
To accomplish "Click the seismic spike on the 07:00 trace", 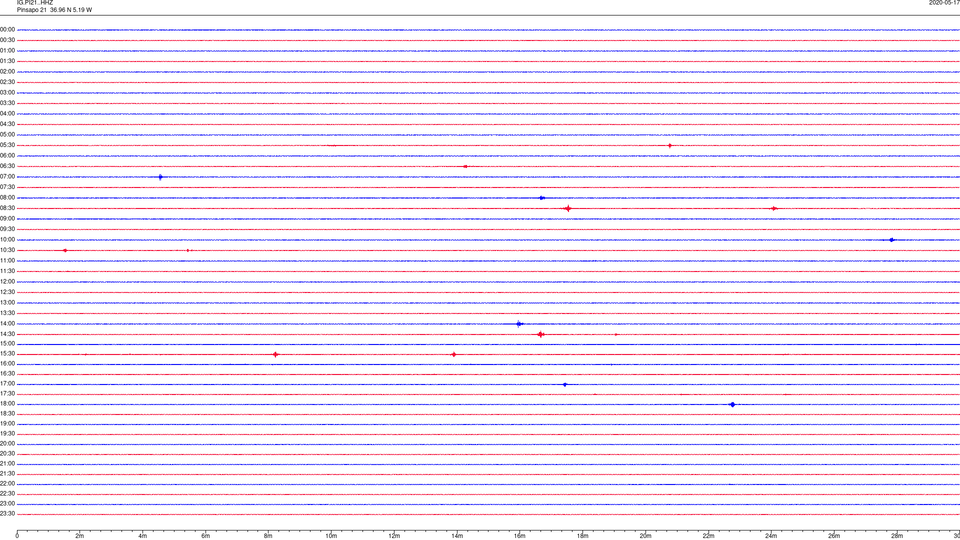I will [160, 178].
